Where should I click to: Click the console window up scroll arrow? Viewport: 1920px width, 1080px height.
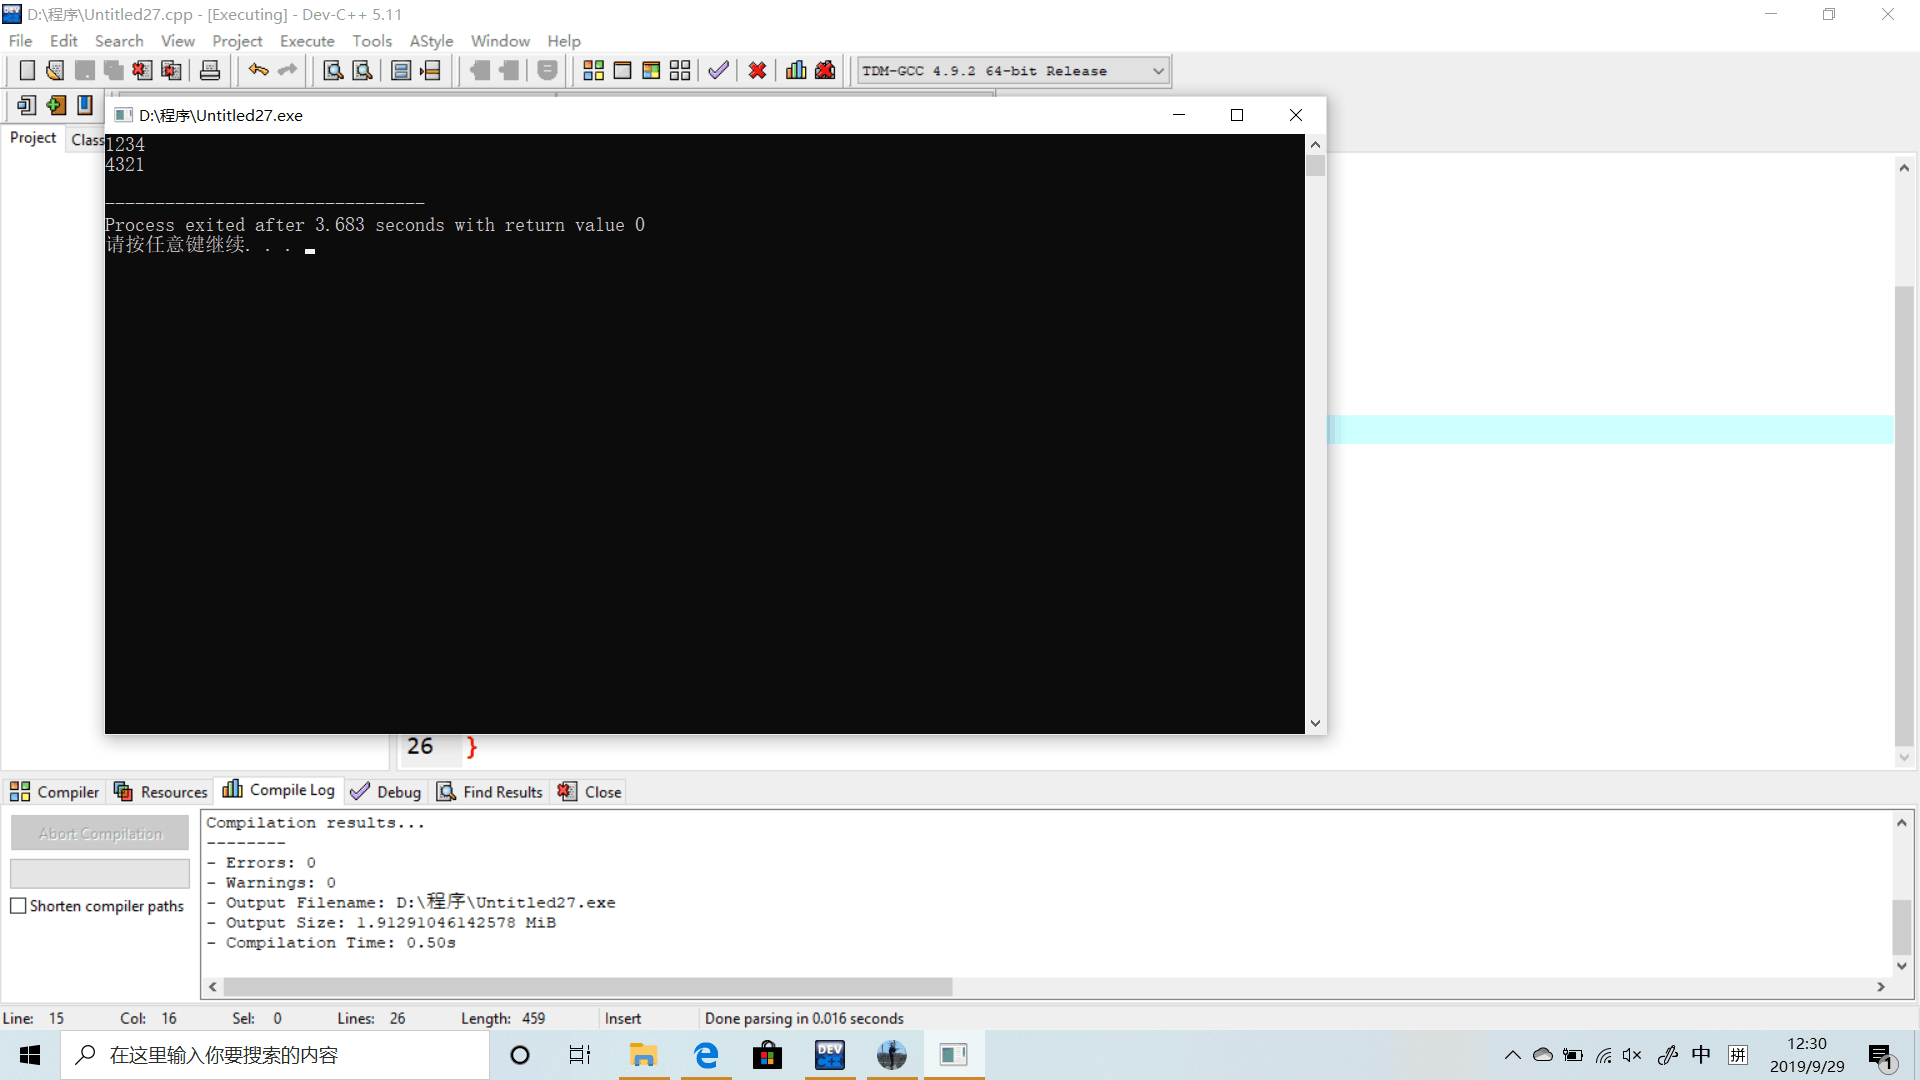pyautogui.click(x=1316, y=145)
